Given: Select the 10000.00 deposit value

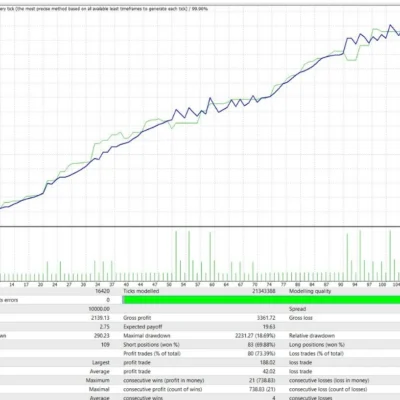Looking at the screenshot, I should [x=99, y=309].
